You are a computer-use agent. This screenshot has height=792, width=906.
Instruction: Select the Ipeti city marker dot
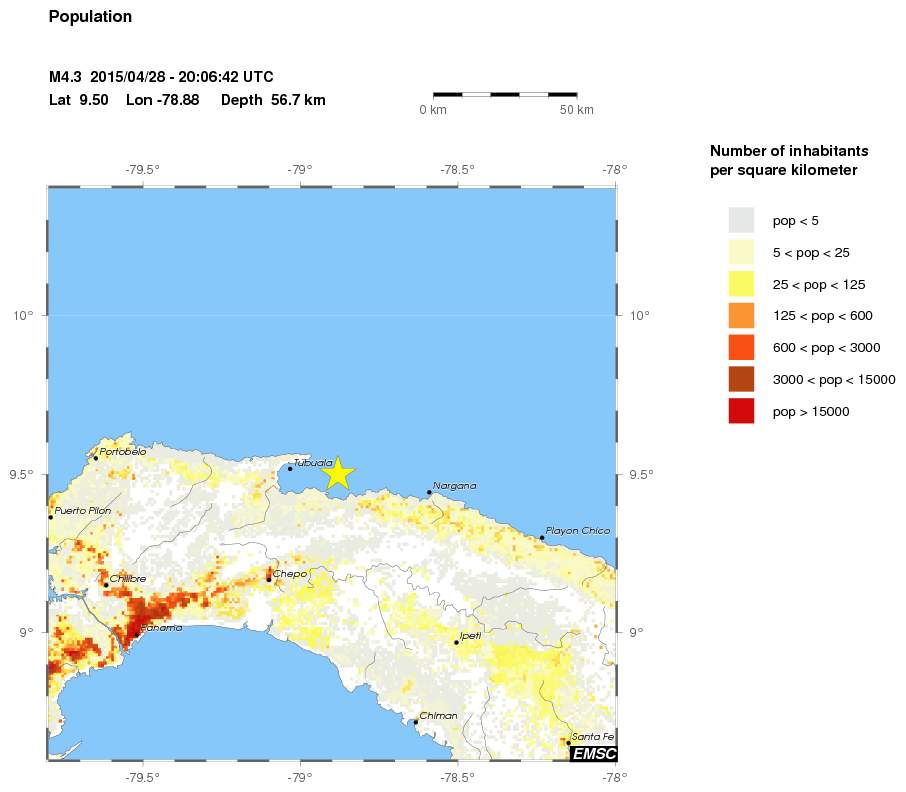(456, 642)
